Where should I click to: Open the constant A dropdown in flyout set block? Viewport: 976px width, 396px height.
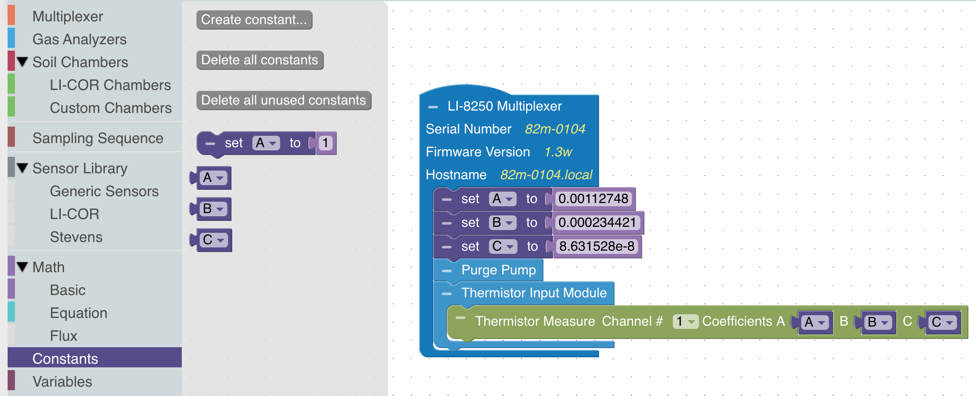tap(266, 143)
